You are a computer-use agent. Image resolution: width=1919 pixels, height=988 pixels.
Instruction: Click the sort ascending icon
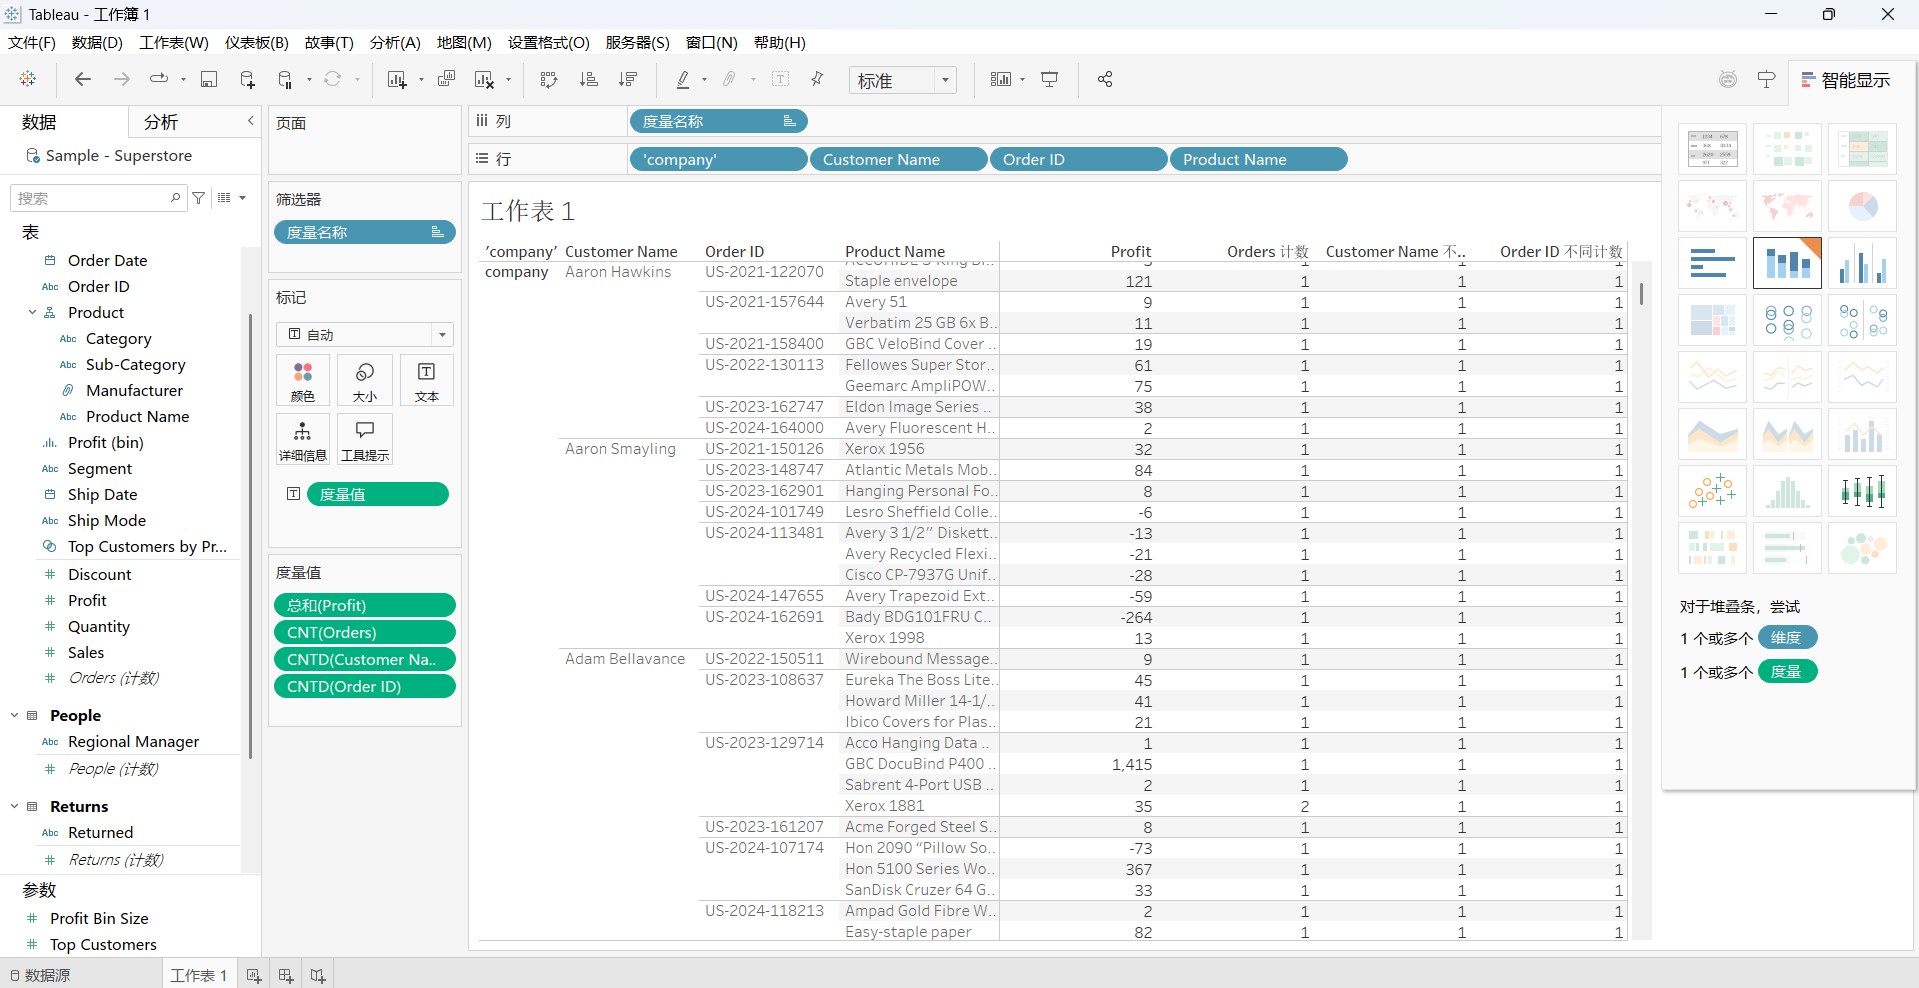pos(588,79)
